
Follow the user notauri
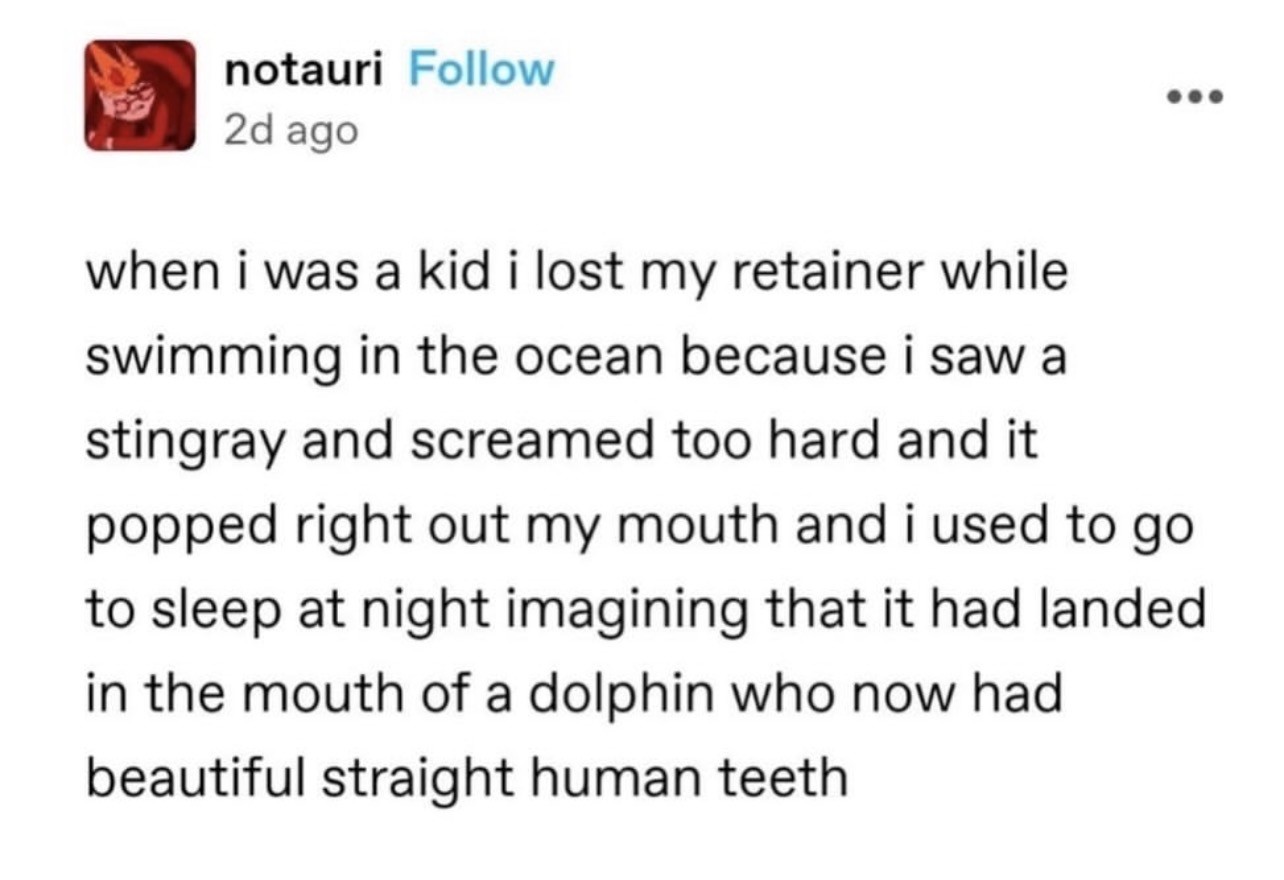pyautogui.click(x=481, y=70)
